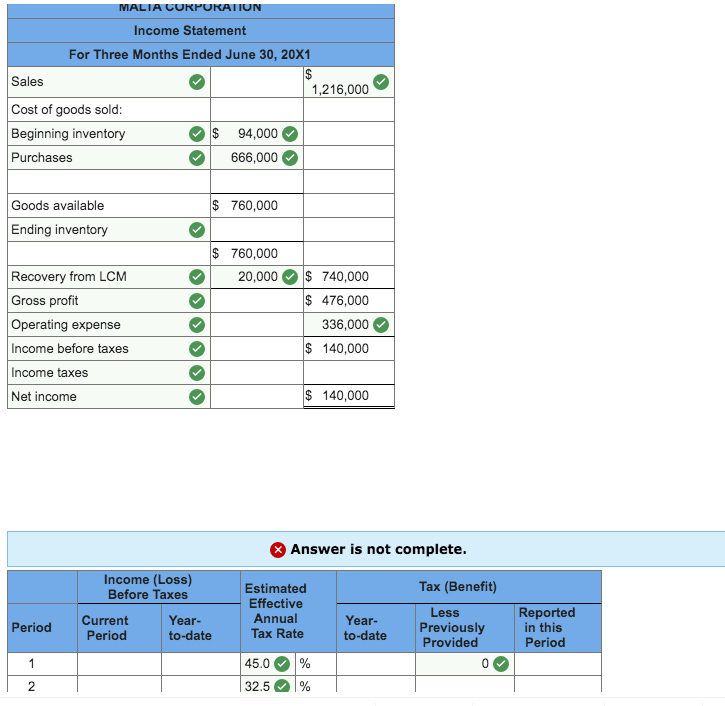Click checkmark next to 0 previously provided
725x706 pixels.
501,664
